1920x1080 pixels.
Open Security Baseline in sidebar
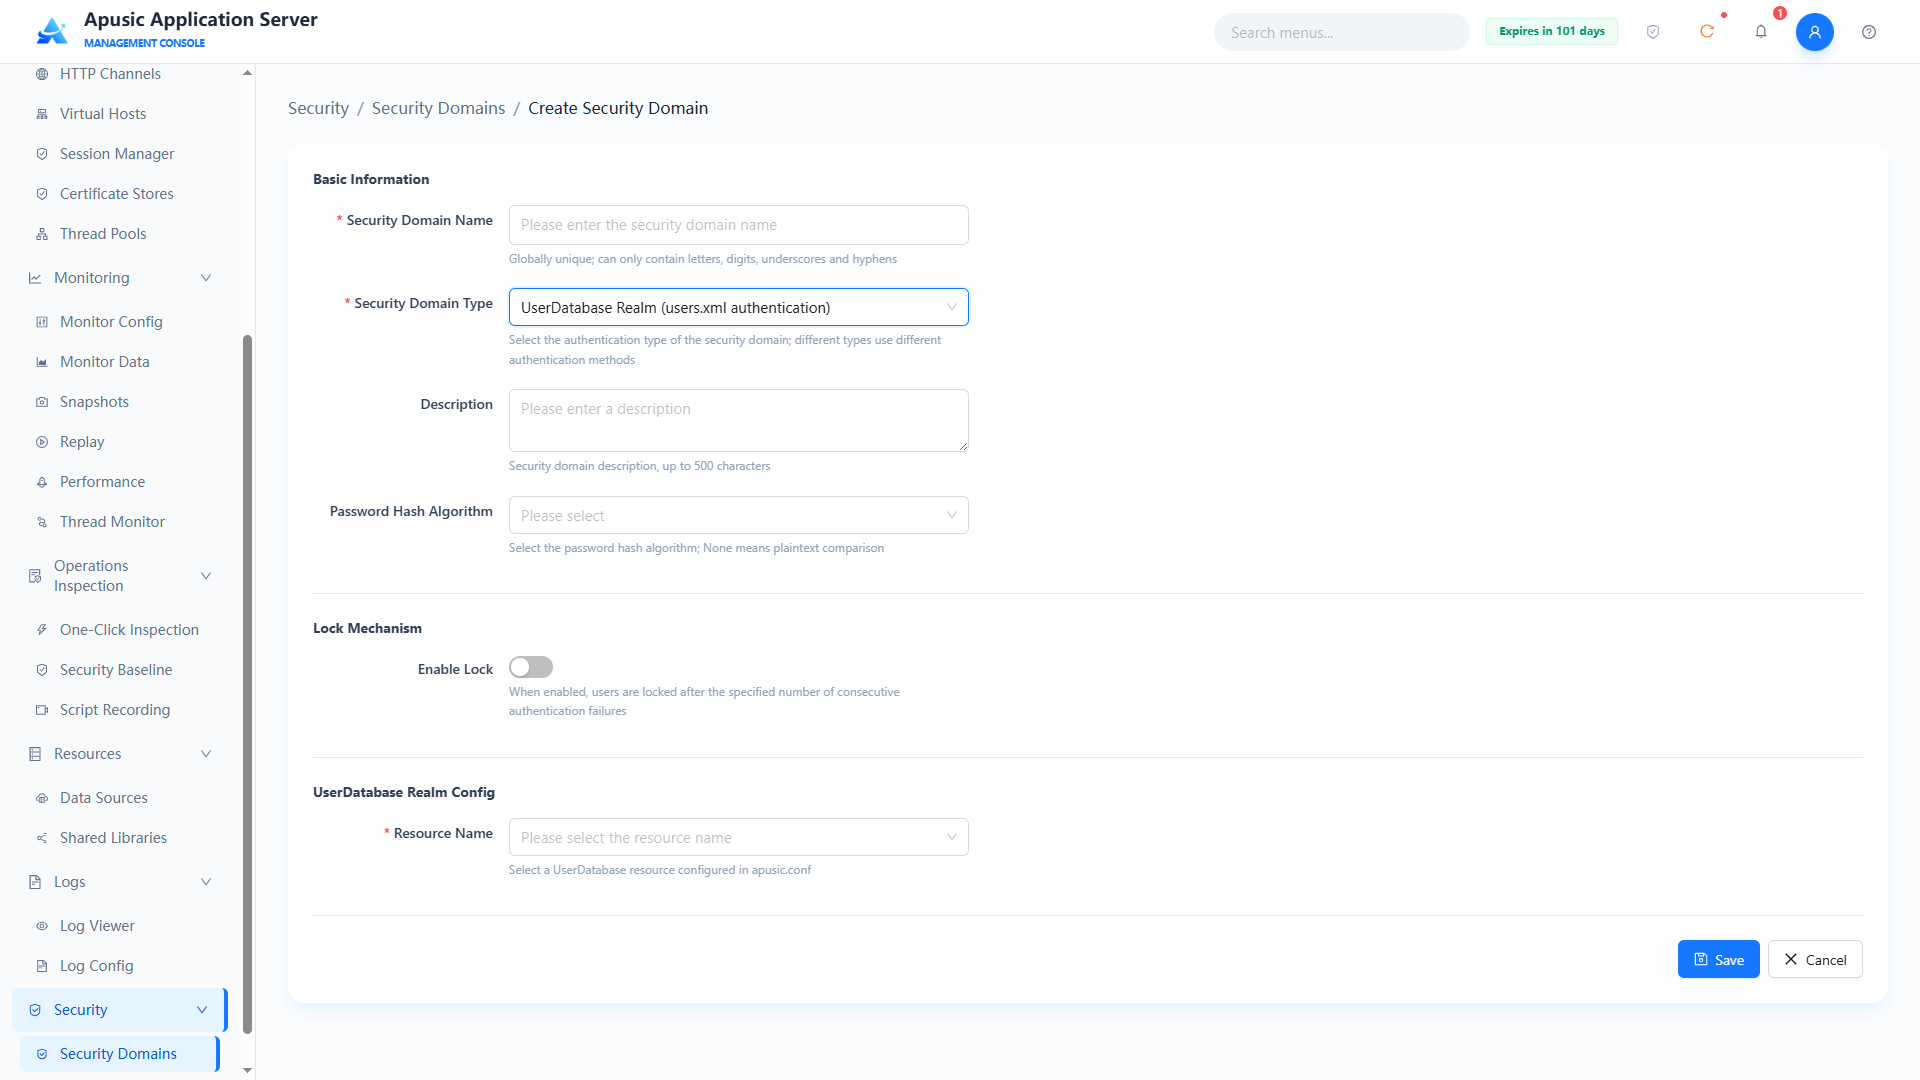120,670
